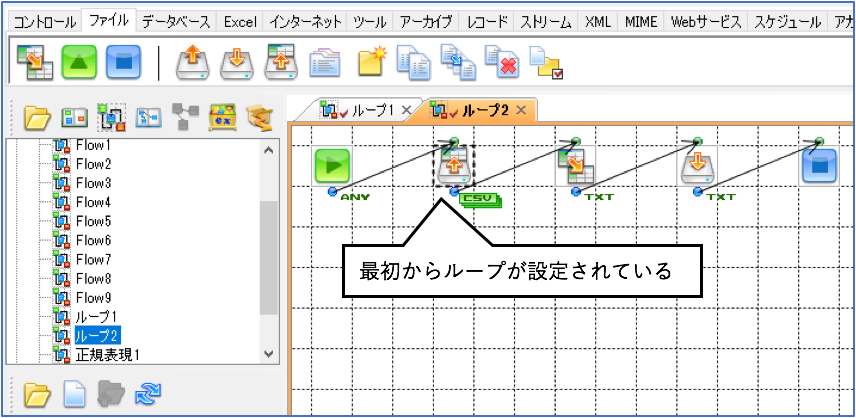
Task: Click the Mapper component icon in the palette
Action: [34, 62]
